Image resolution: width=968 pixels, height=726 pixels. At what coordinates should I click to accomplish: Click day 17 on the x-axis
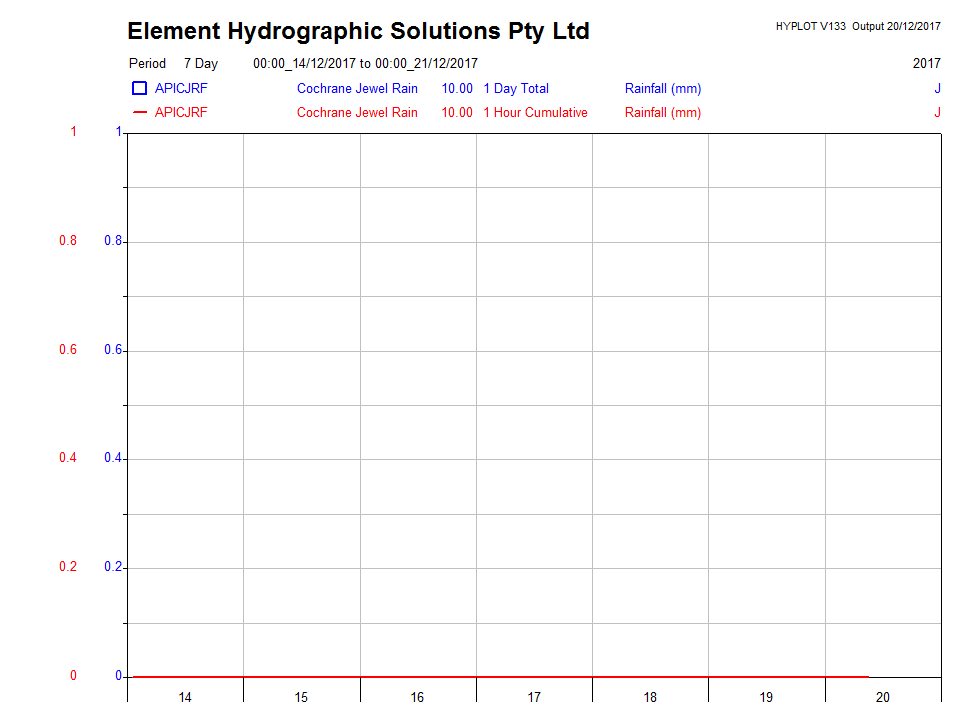(x=534, y=697)
